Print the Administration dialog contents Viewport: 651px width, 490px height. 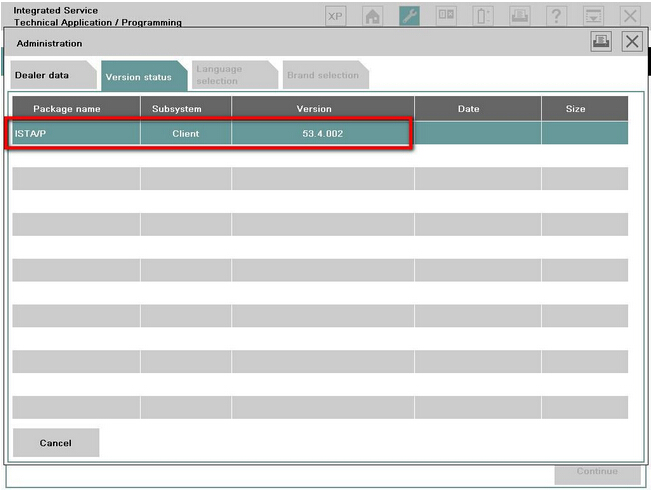coord(601,42)
